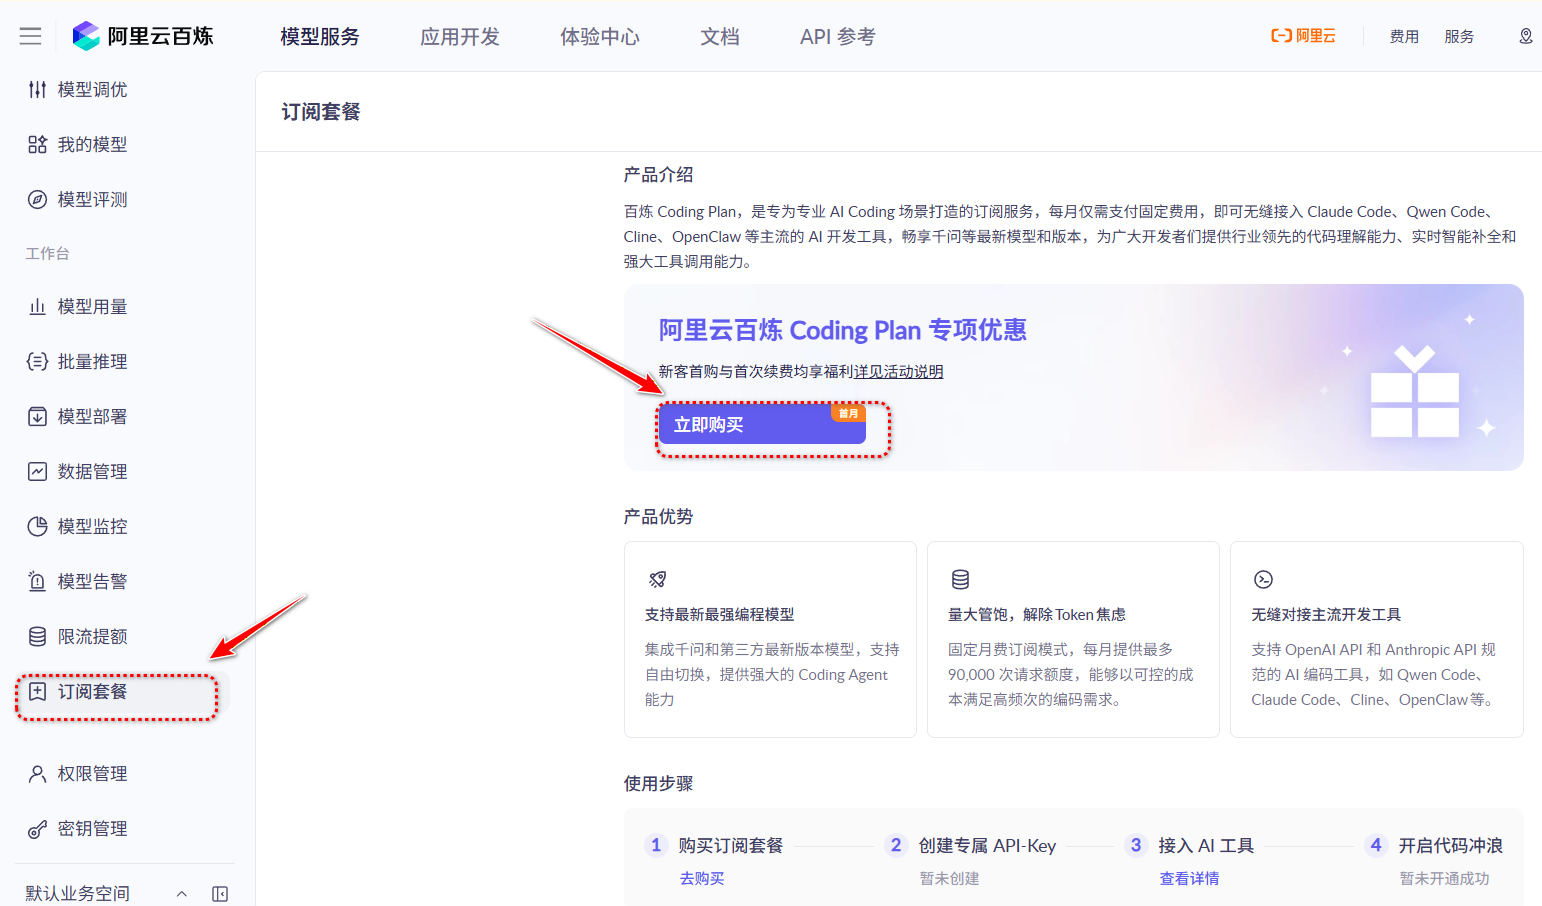Screen dimensions: 1542x906
Task: Click the 模型部署 download box icon
Action: pyautogui.click(x=37, y=417)
